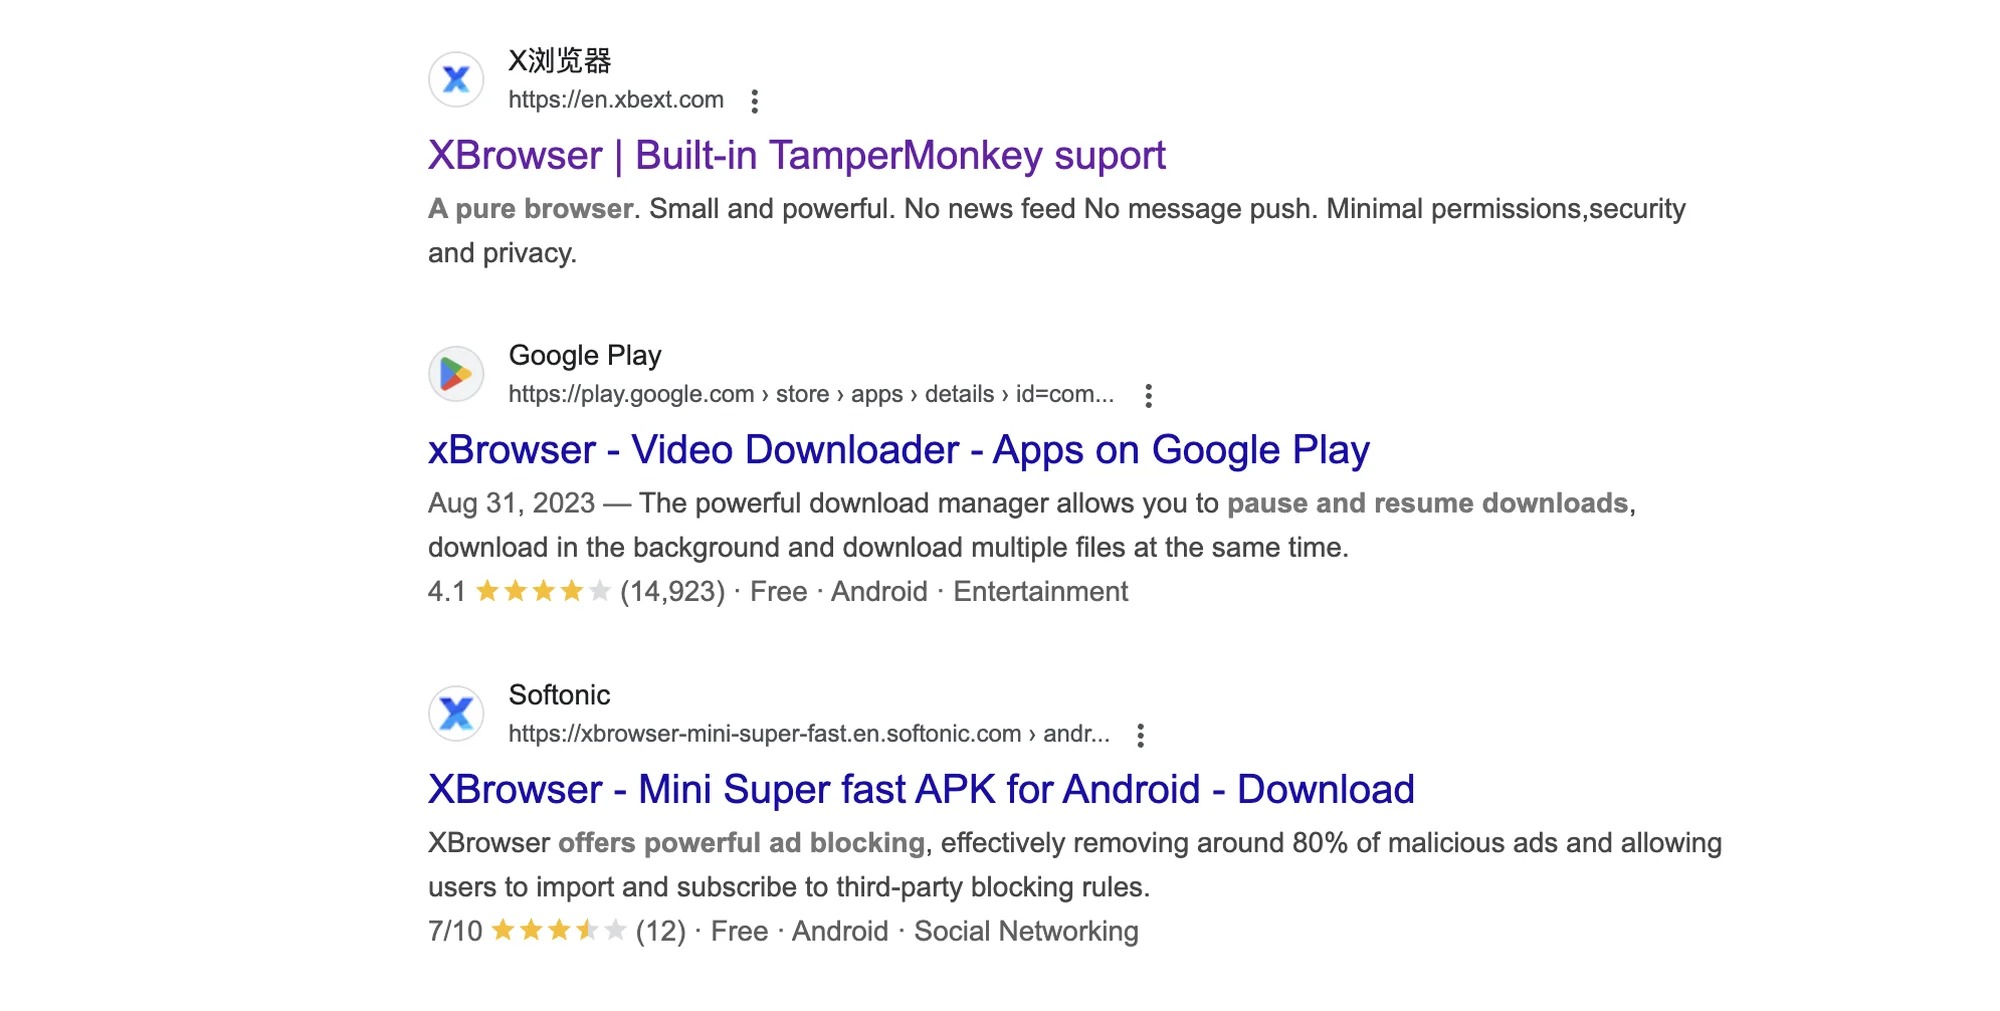
Task: Click the Softonic result's XBrowser favicon
Action: tap(456, 714)
